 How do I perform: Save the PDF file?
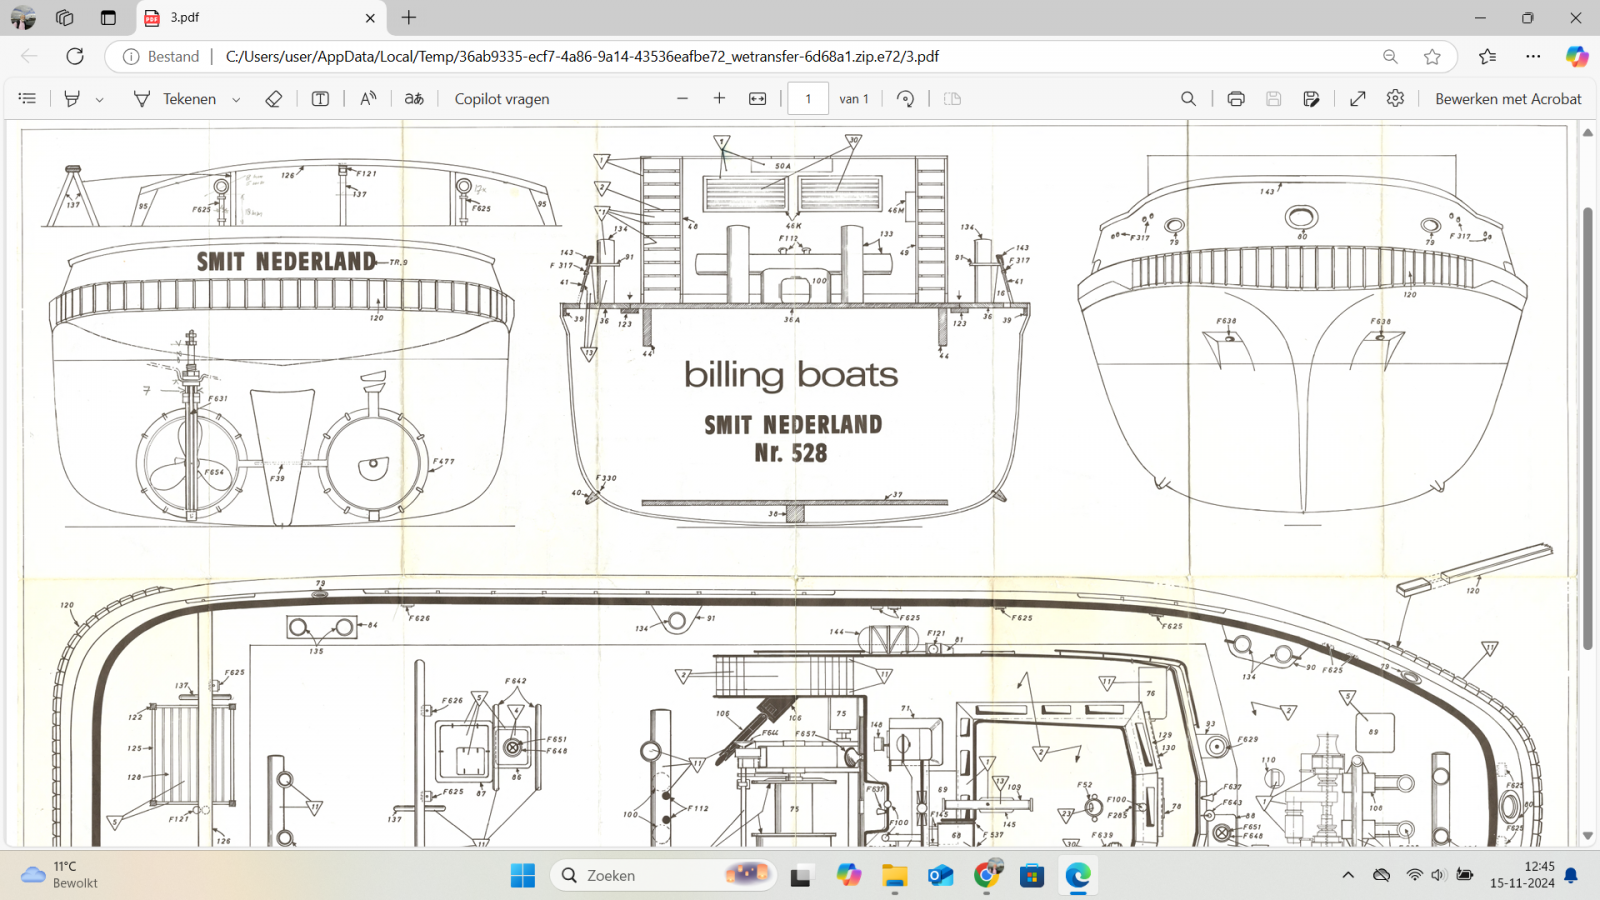pyautogui.click(x=1273, y=98)
